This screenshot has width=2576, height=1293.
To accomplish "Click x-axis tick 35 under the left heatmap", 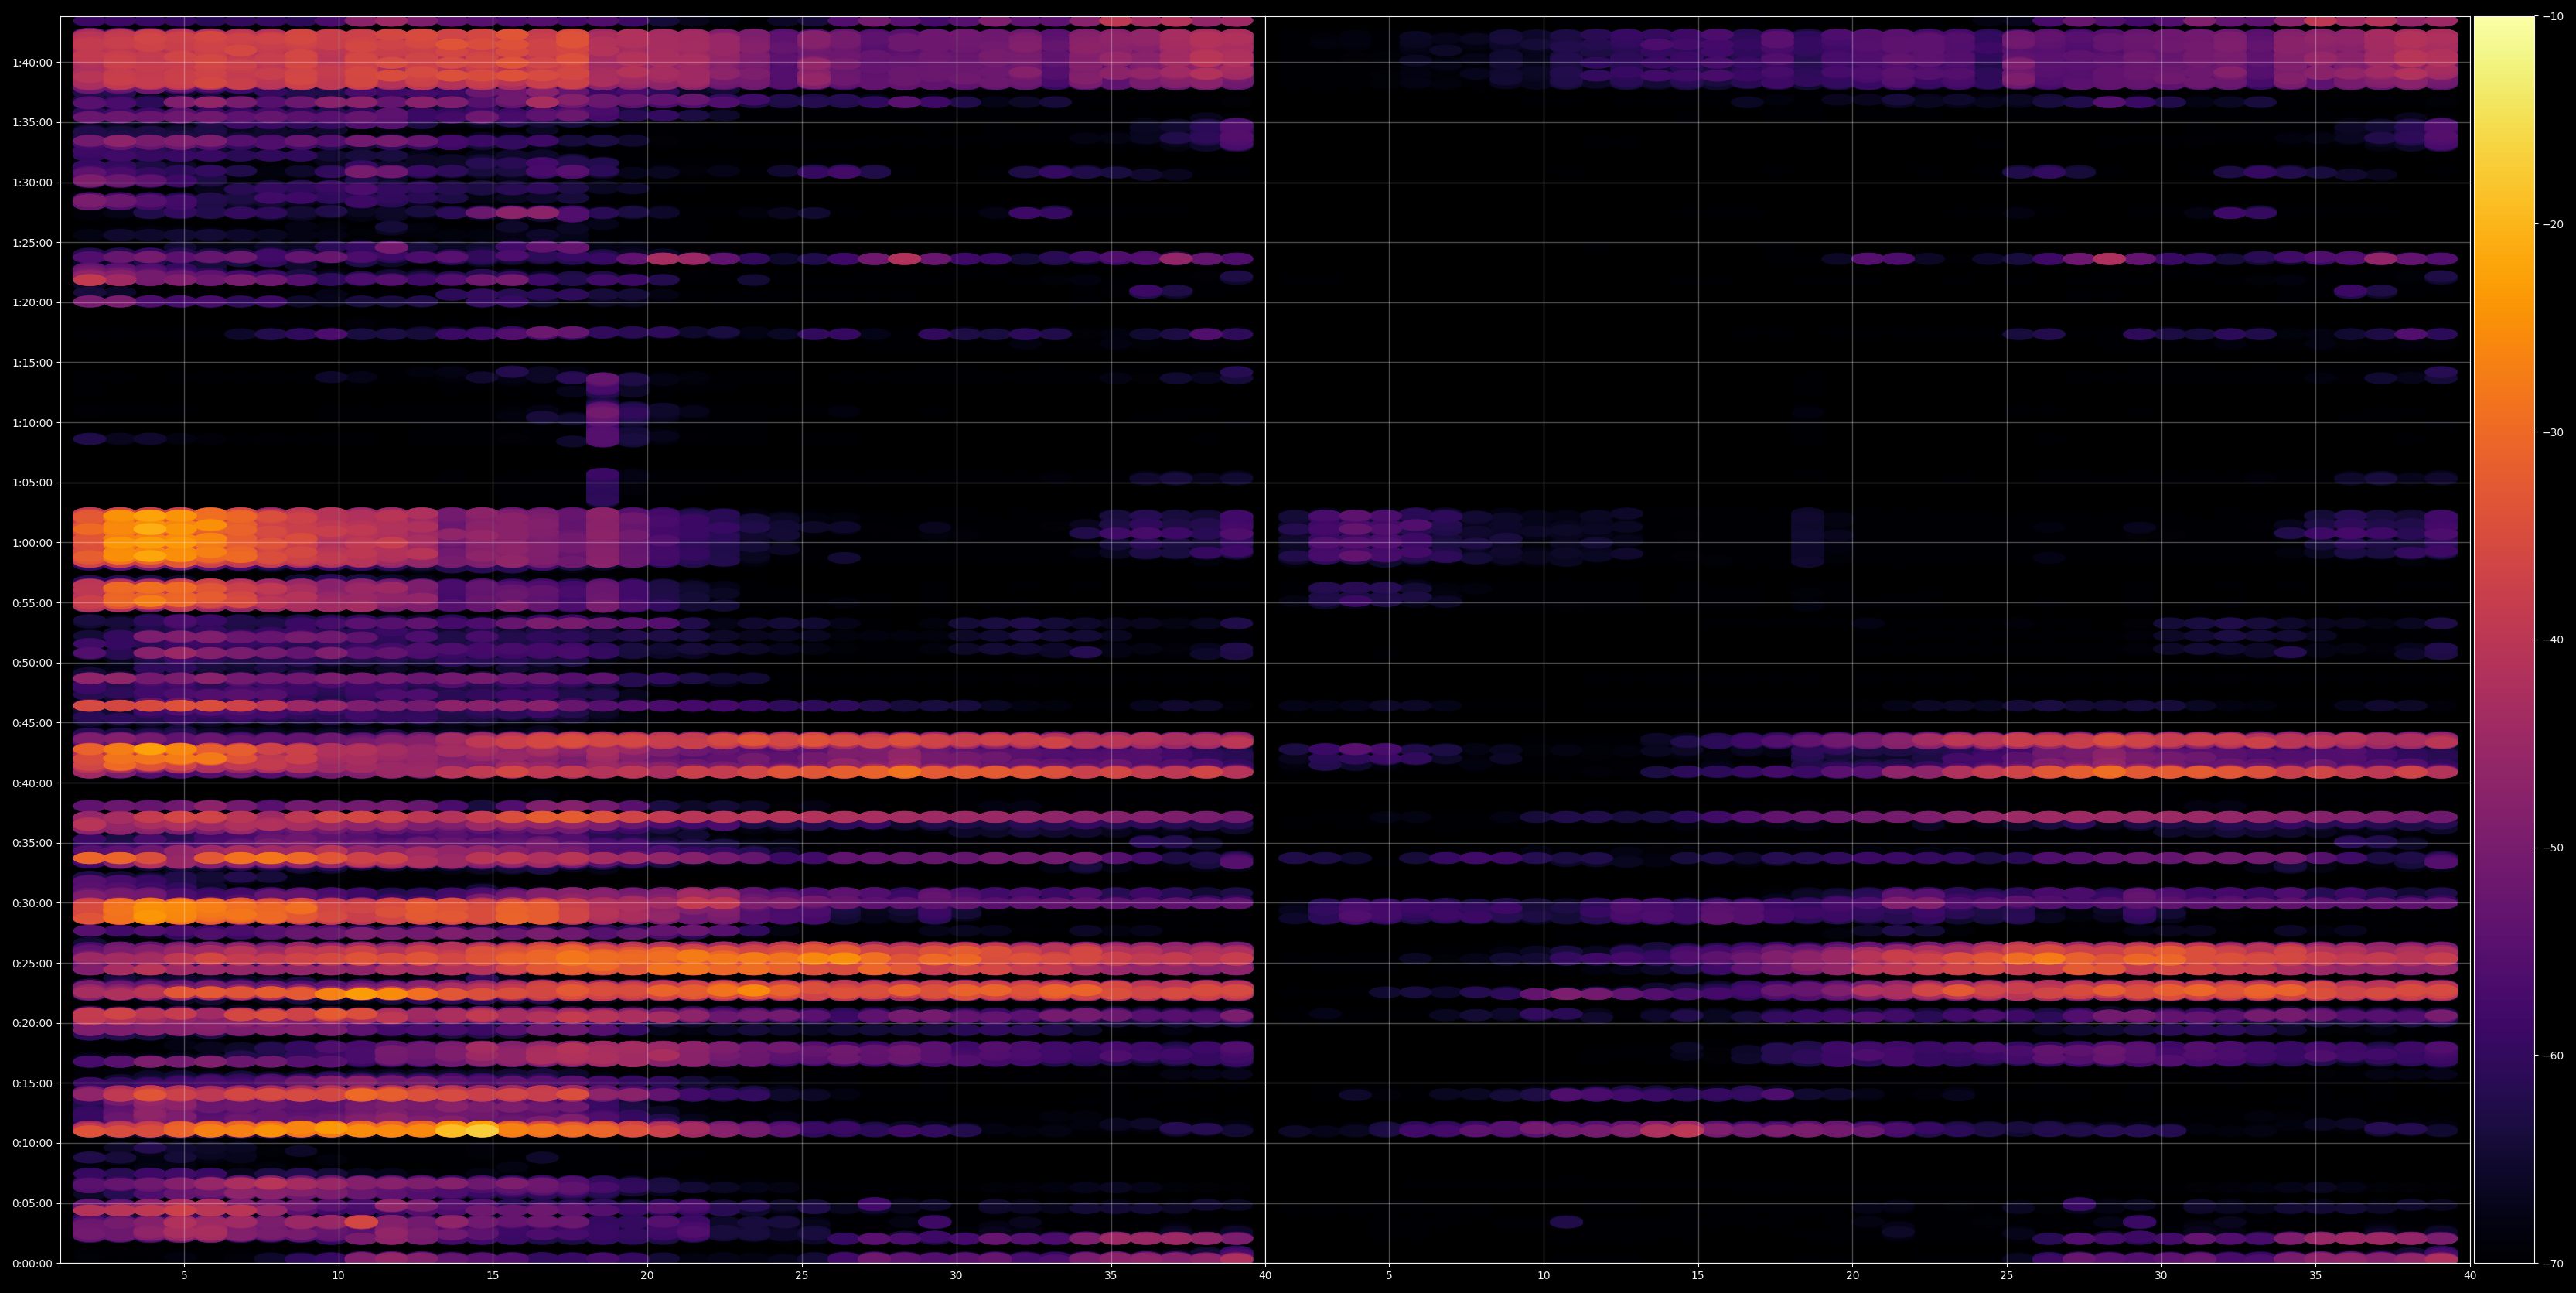I will coord(1111,1276).
